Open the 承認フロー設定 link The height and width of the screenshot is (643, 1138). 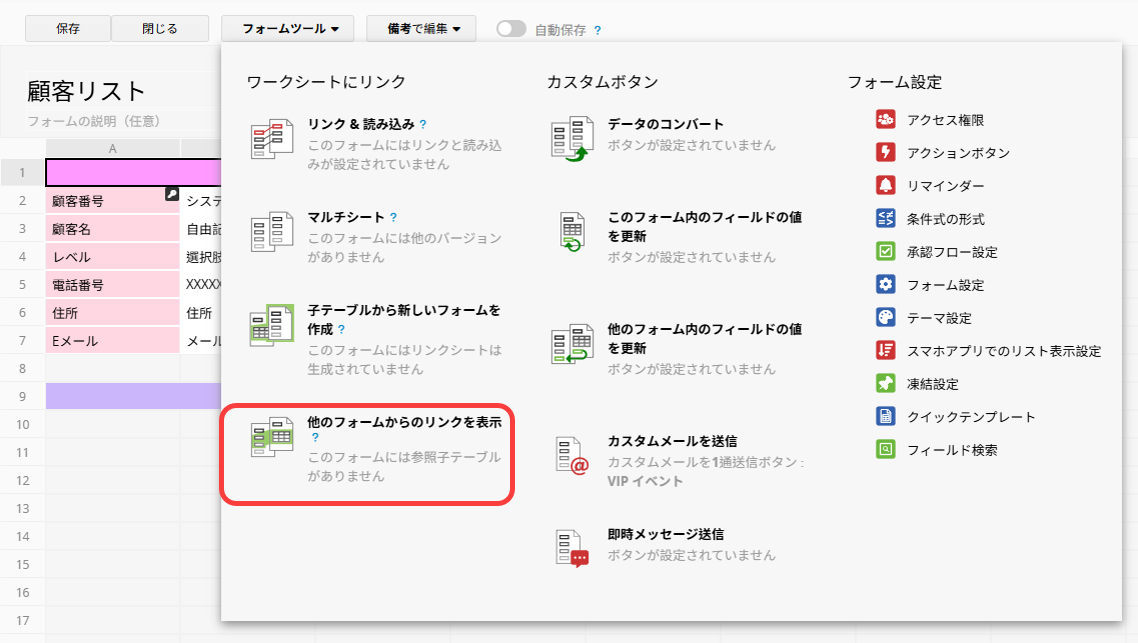pos(951,252)
